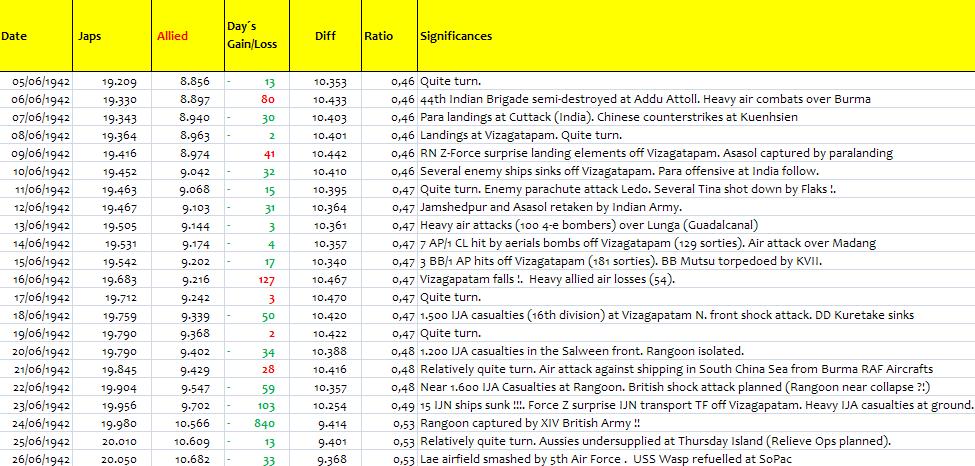Click 'Rangoon captured by XIV British Army' cell
This screenshot has height=466, width=975.
[696, 424]
